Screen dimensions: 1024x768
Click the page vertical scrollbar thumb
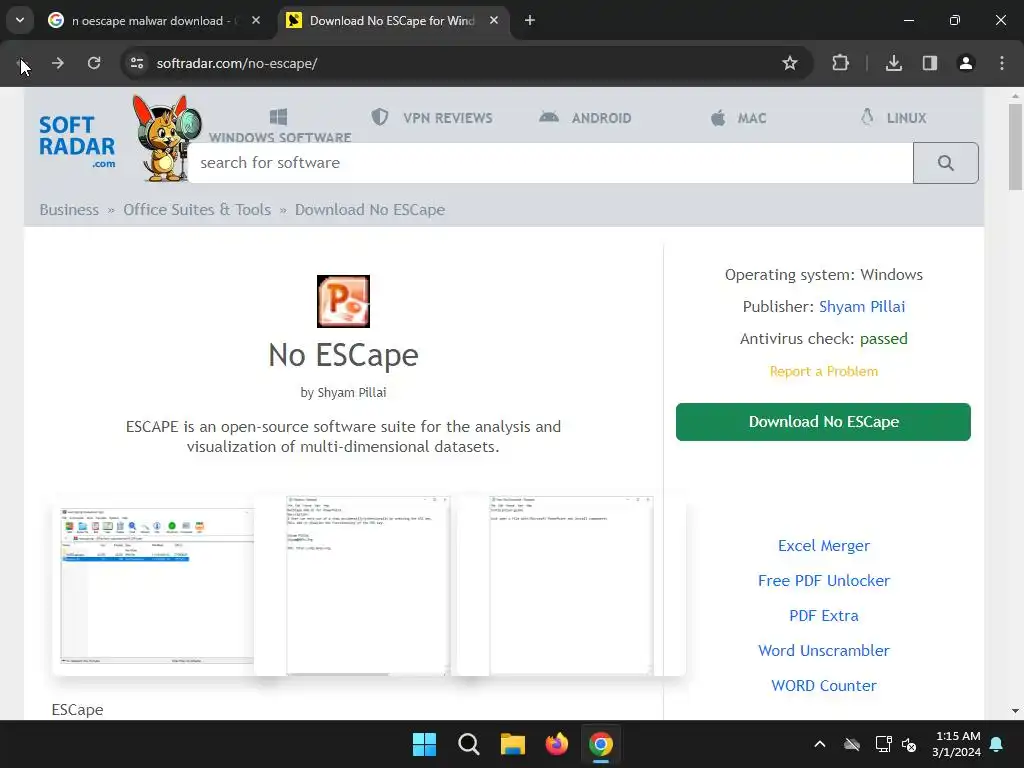pos(1015,145)
